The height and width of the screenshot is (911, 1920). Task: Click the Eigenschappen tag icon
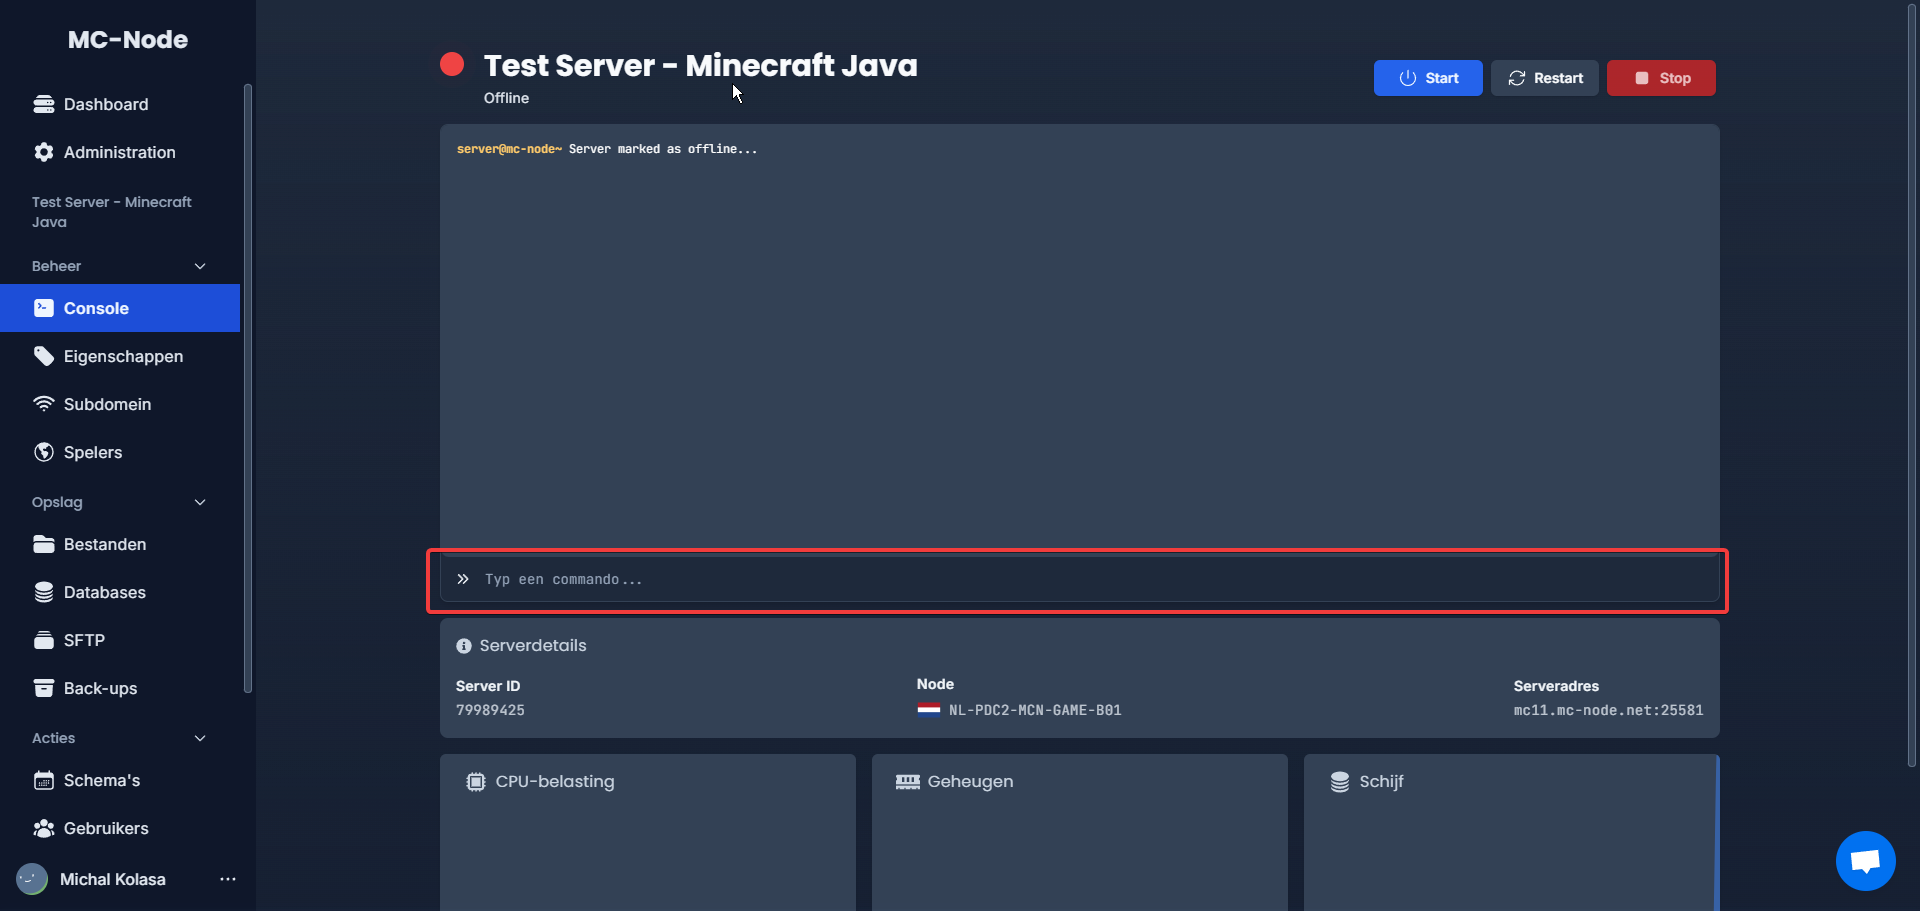point(44,356)
